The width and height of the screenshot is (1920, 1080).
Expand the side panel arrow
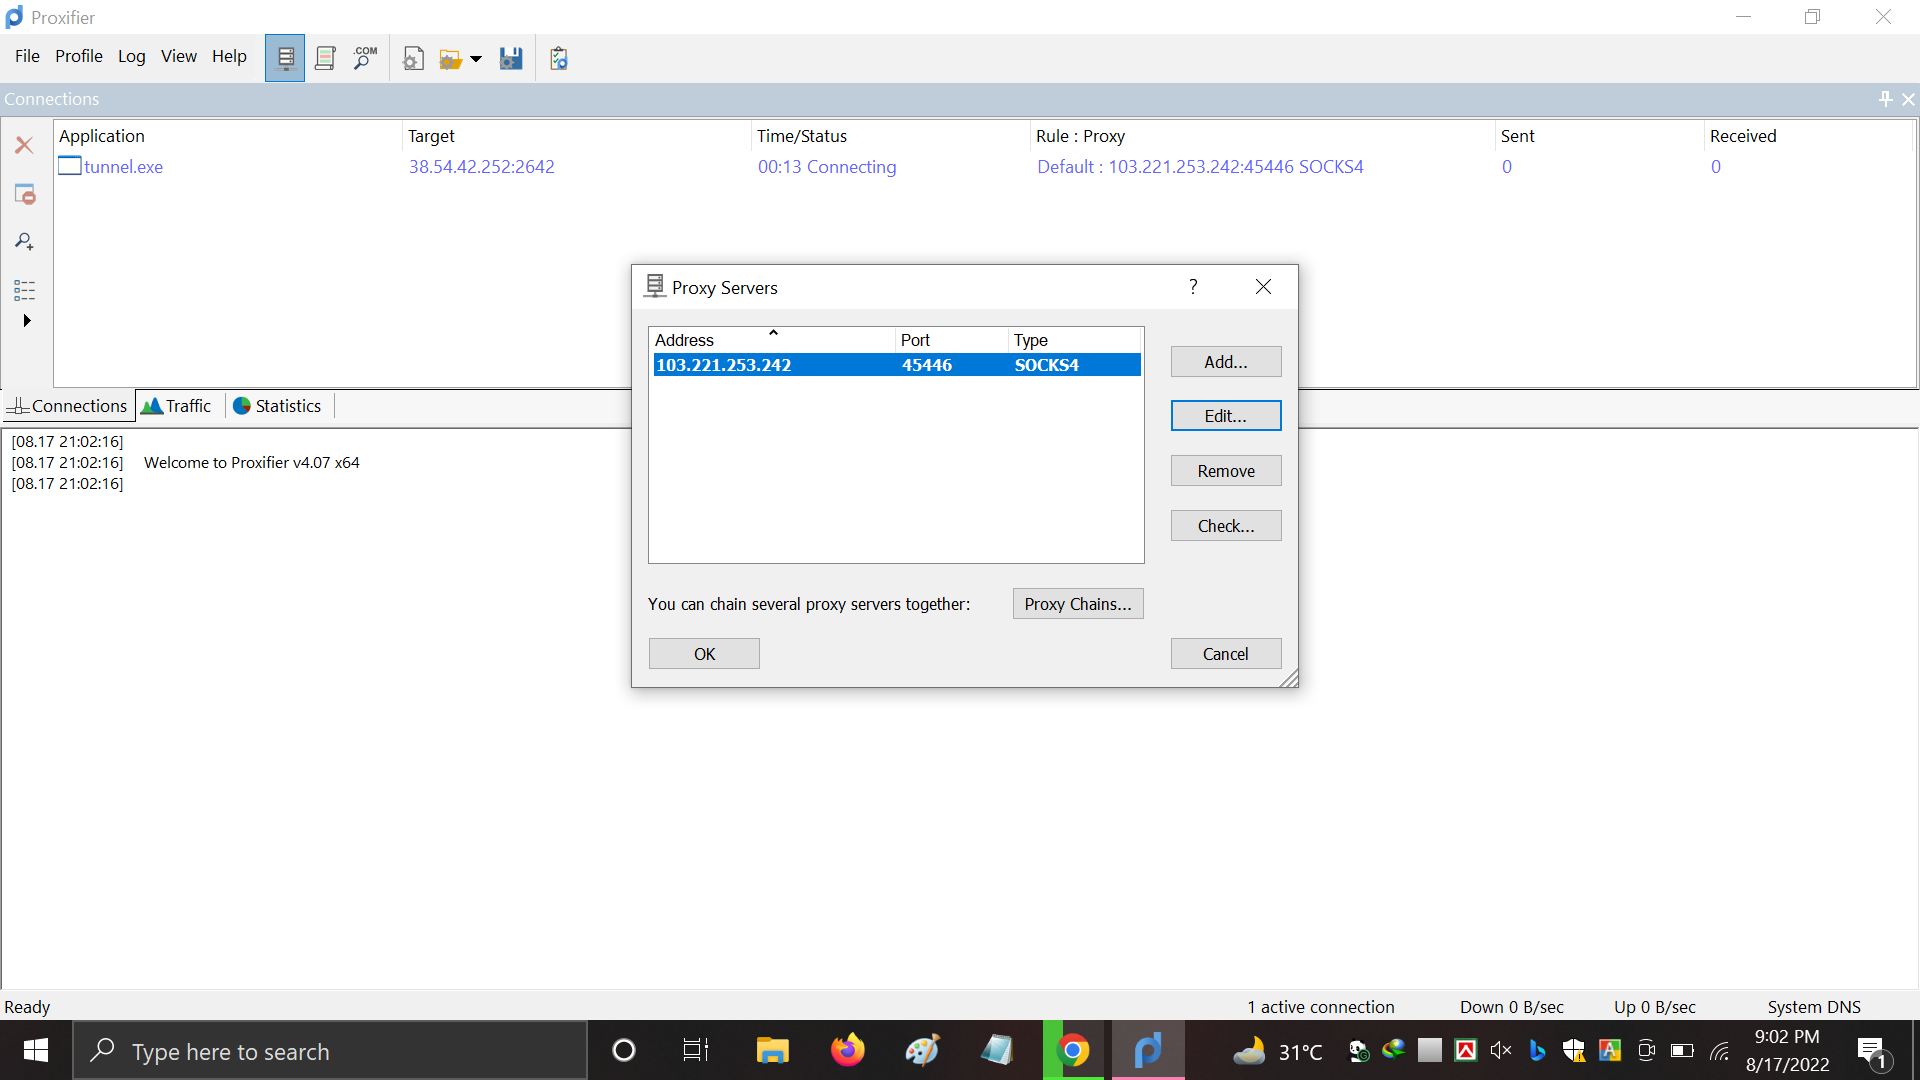click(x=26, y=321)
